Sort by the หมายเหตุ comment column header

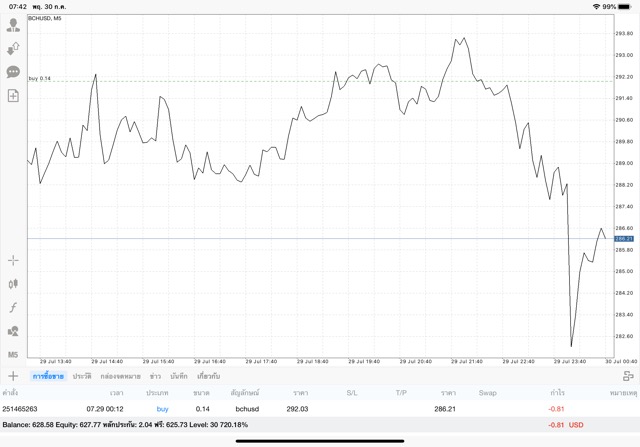tap(623, 393)
